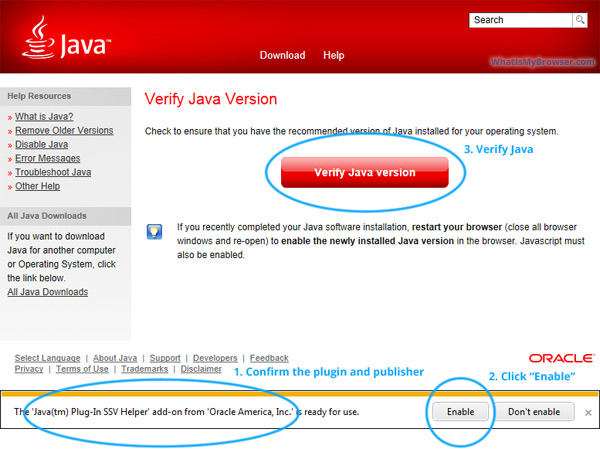Click the search magnifier icon

(580, 20)
